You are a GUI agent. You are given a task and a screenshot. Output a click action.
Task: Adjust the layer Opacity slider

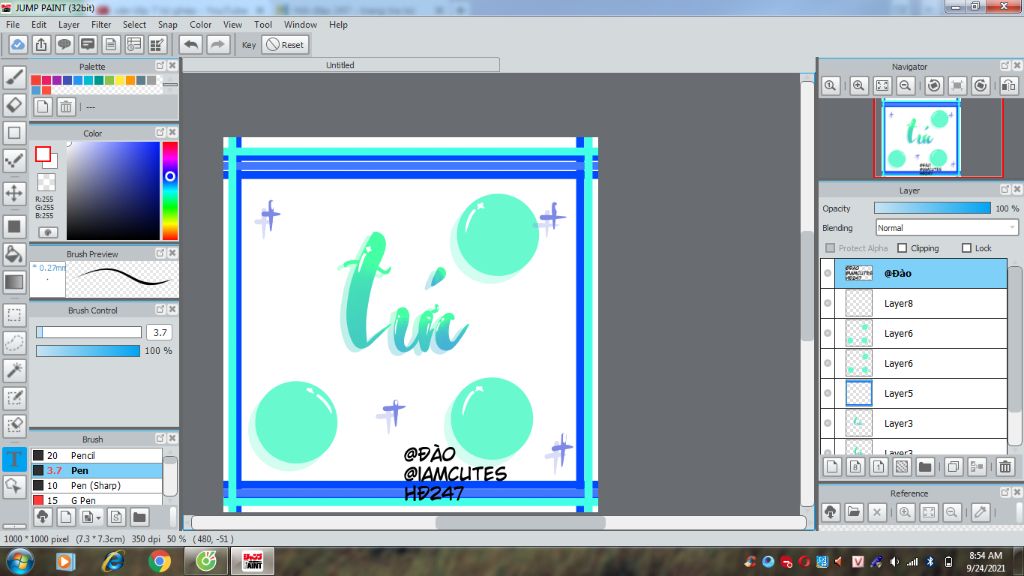pos(932,208)
